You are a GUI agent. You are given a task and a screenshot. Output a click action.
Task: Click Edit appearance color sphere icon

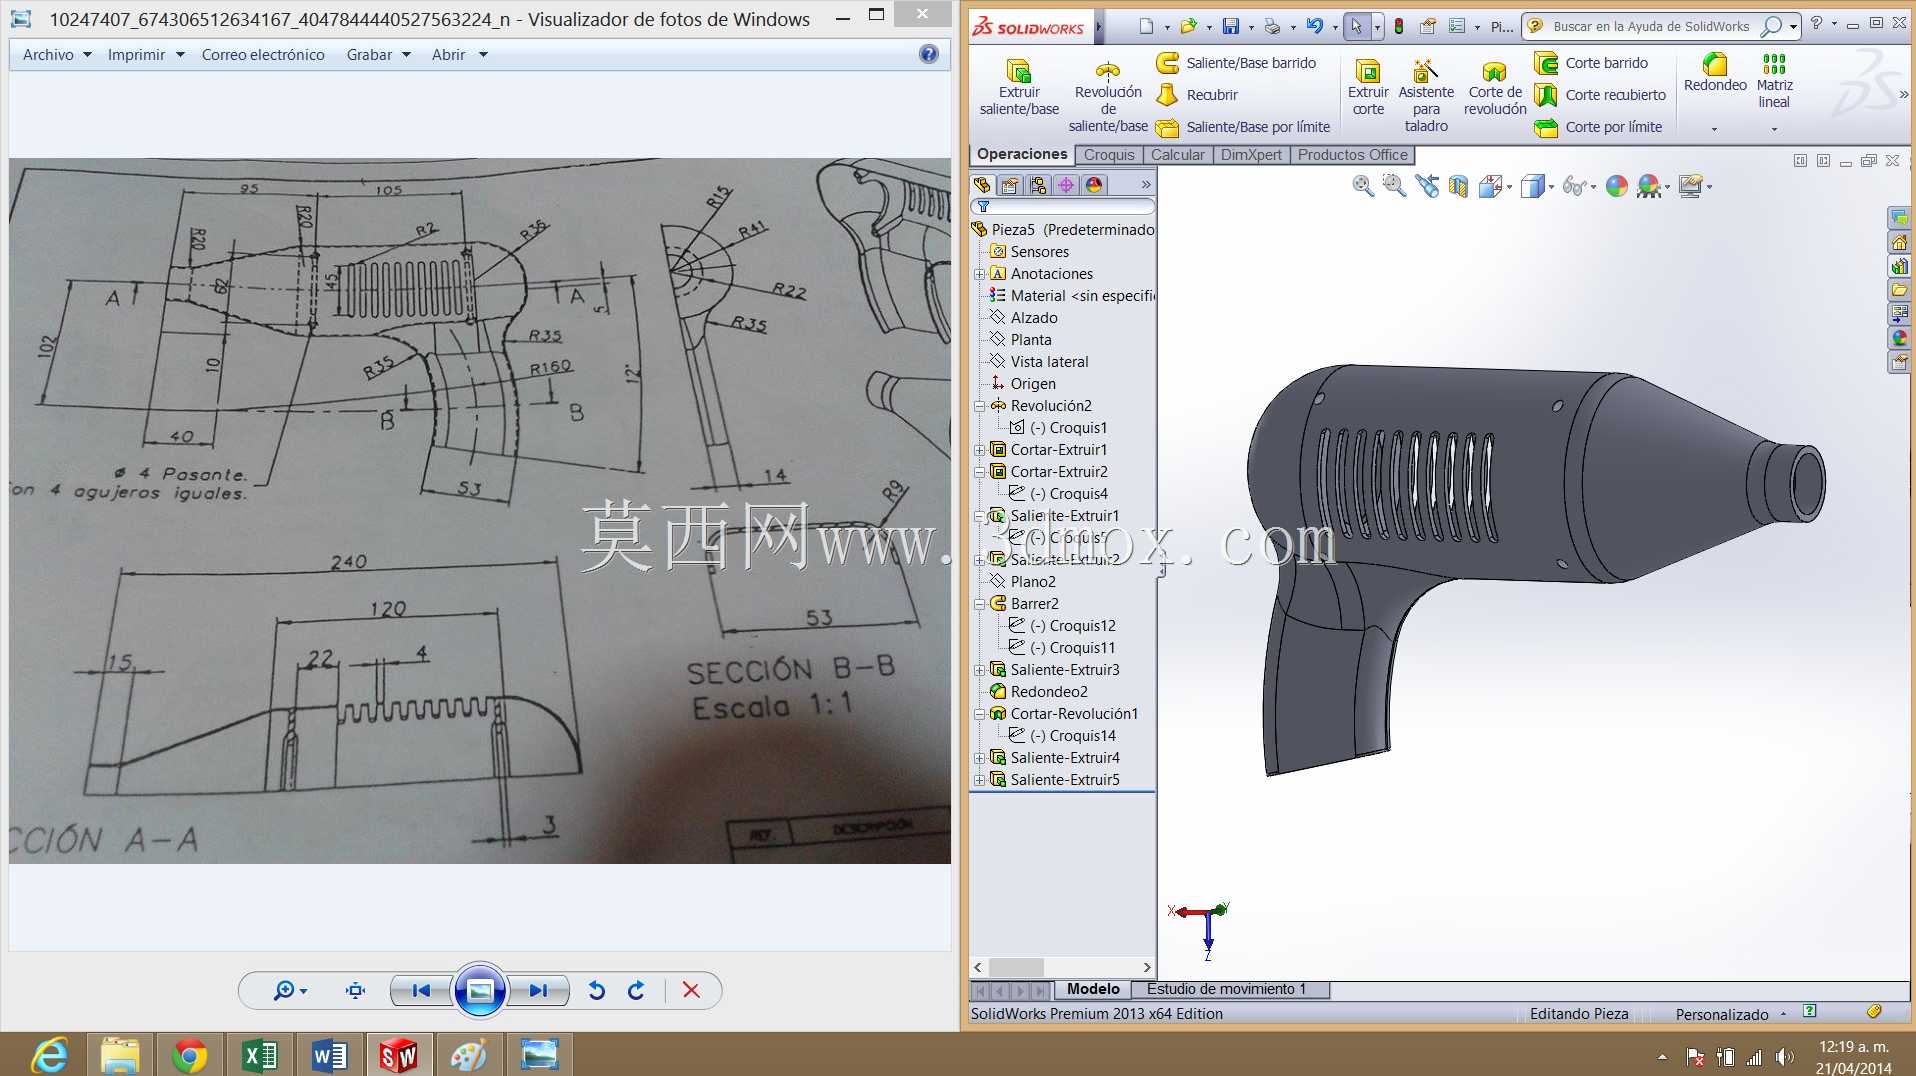pos(1616,186)
